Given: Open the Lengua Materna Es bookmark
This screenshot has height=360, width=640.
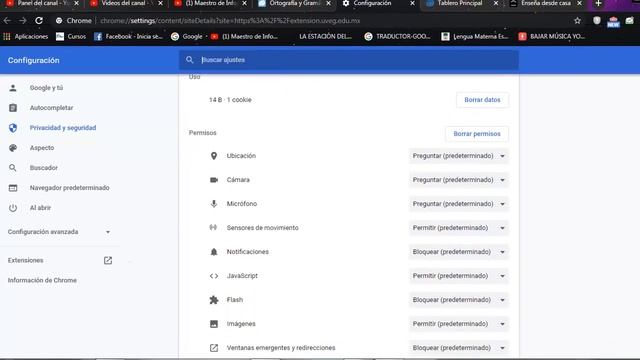Looking at the screenshot, I should point(475,36).
